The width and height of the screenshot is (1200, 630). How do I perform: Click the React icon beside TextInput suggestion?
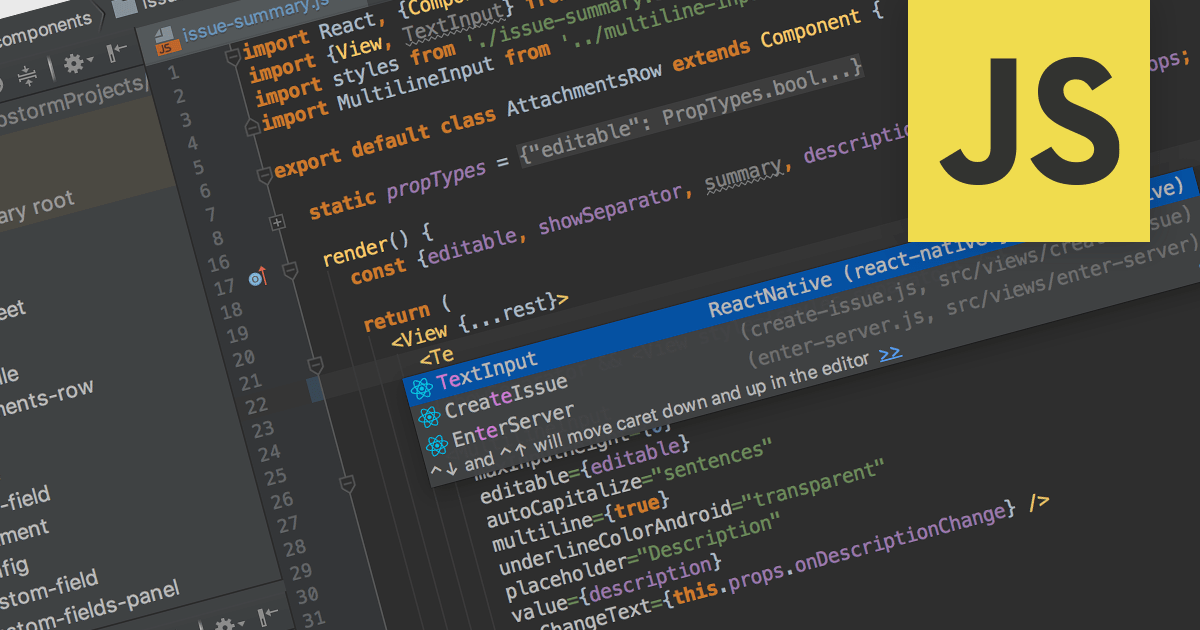click(421, 387)
